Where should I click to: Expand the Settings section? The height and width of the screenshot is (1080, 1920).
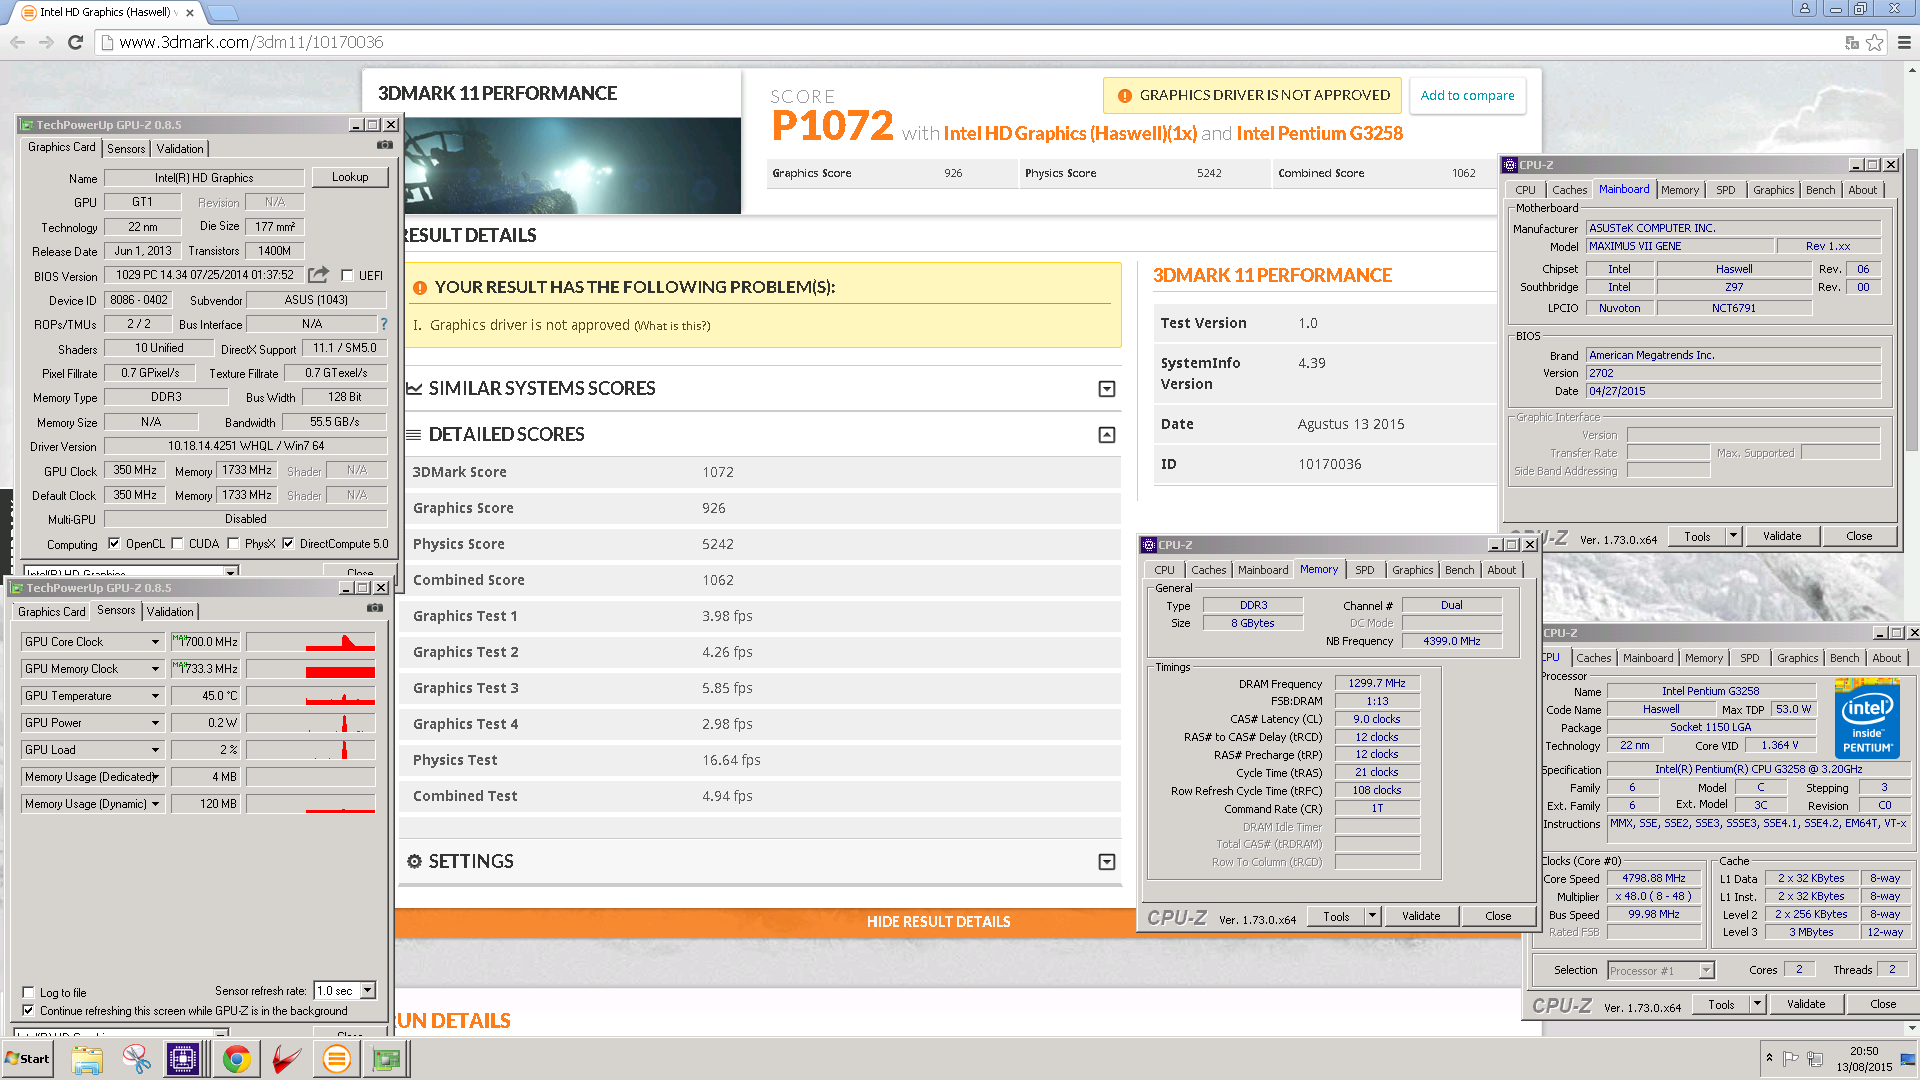click(x=1107, y=862)
